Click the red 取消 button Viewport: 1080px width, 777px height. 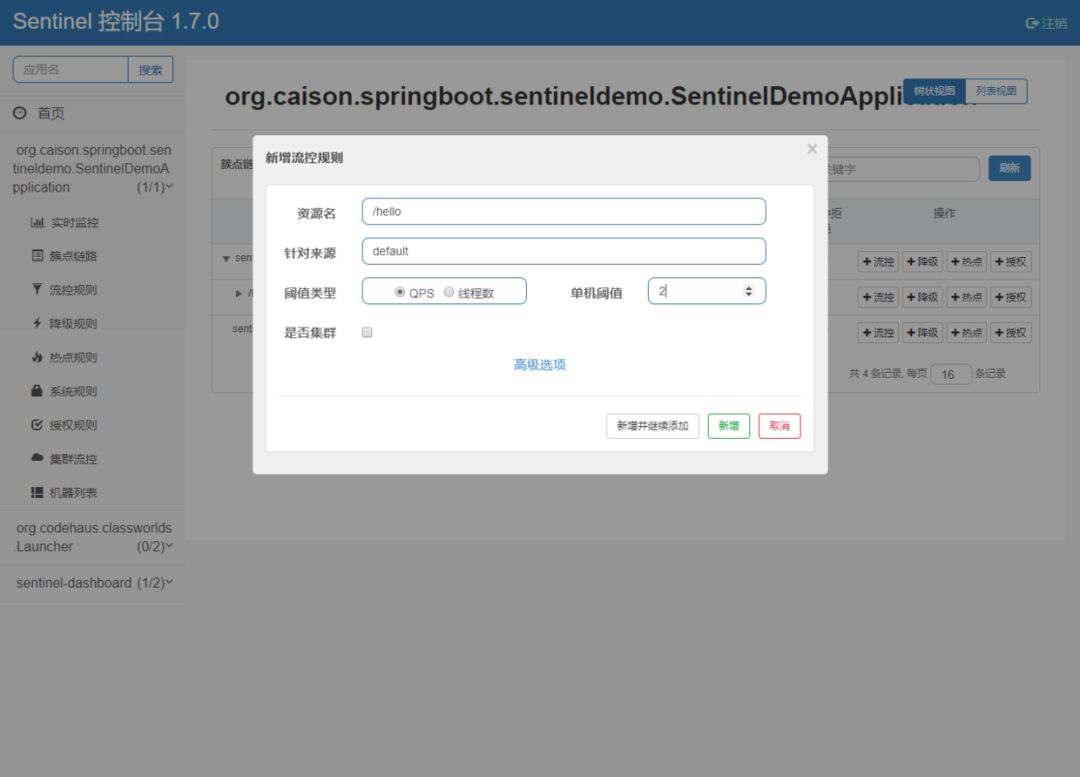[x=780, y=426]
